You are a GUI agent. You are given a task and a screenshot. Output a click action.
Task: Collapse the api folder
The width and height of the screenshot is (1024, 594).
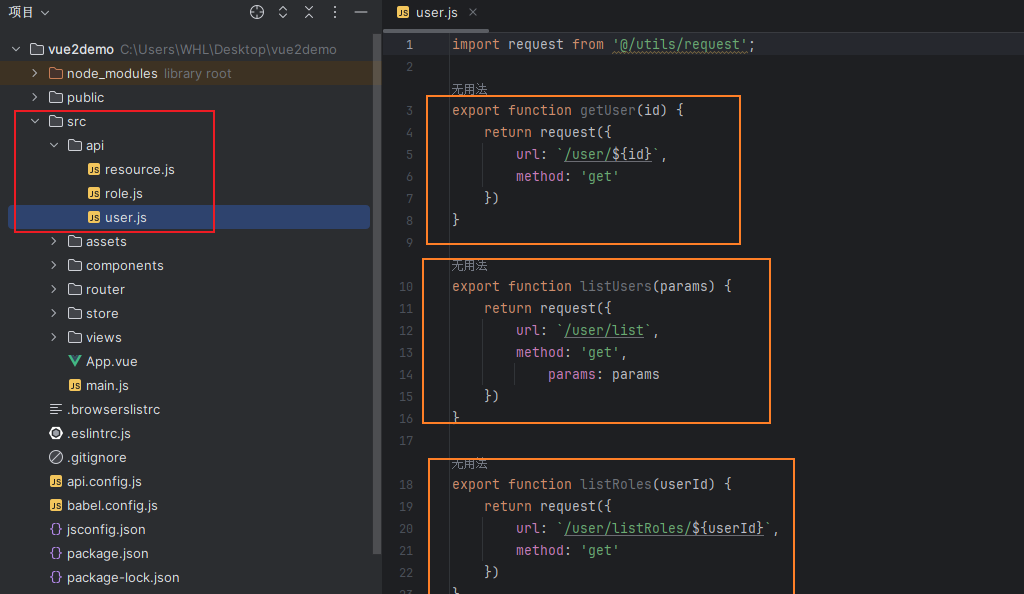(54, 146)
